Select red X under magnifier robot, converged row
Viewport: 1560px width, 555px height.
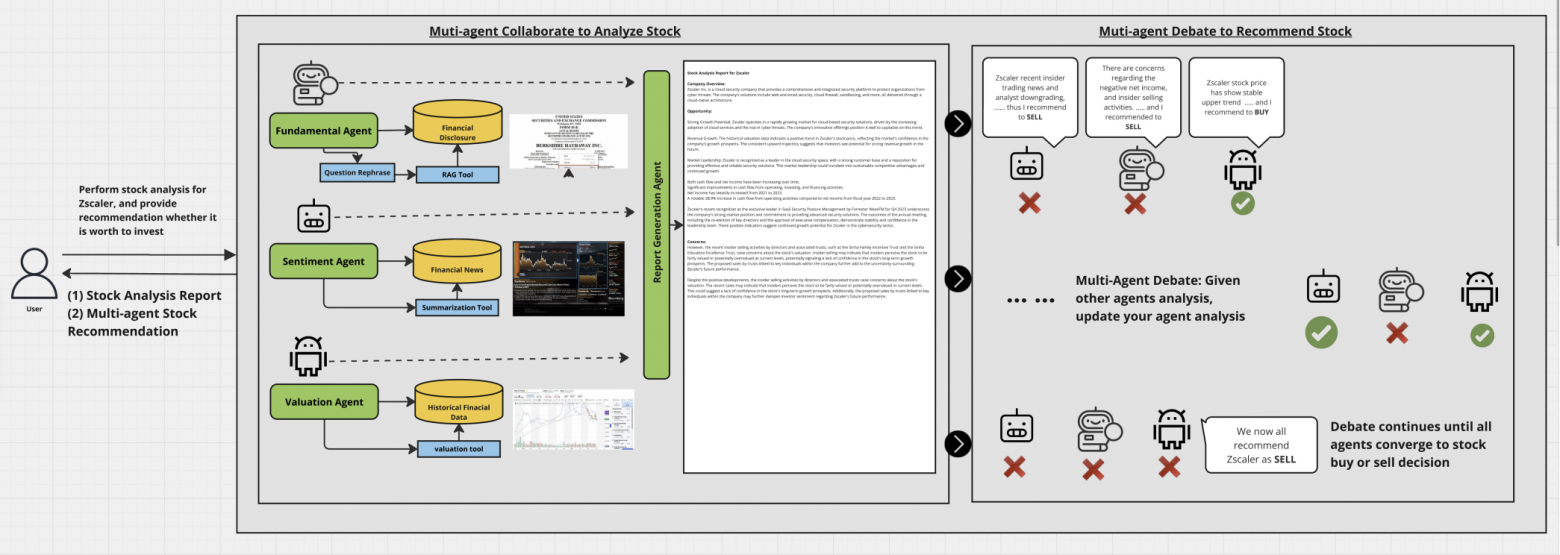[x=1092, y=467]
